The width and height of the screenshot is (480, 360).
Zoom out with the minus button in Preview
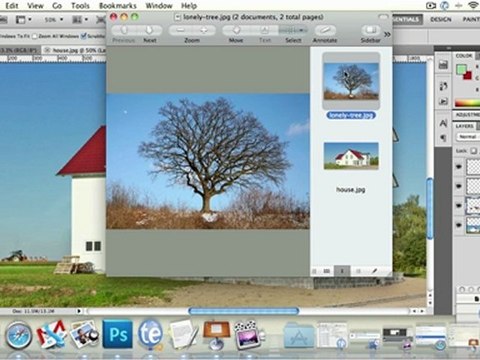(180, 30)
